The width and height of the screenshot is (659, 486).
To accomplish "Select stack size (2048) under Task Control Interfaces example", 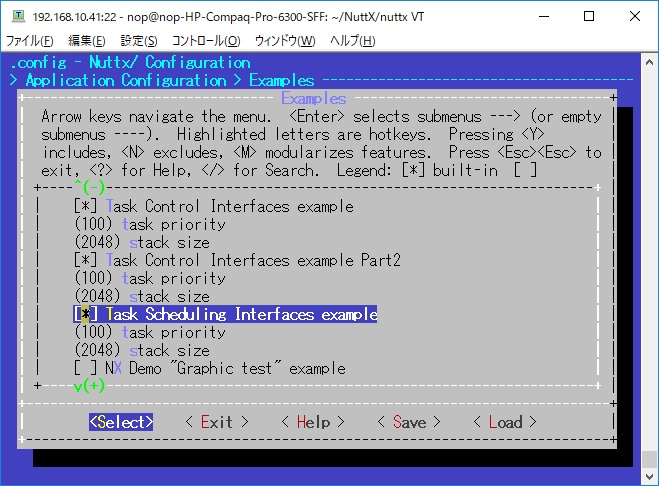I will coord(142,243).
